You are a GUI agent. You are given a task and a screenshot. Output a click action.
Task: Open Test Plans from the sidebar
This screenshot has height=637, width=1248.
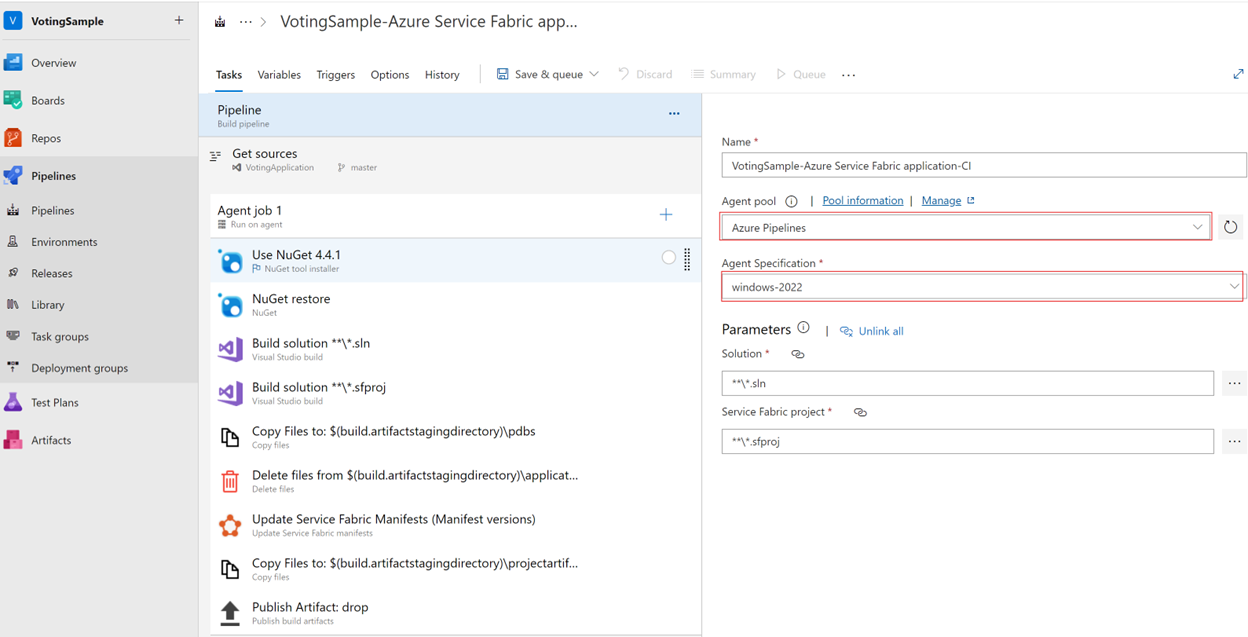click(x=54, y=402)
